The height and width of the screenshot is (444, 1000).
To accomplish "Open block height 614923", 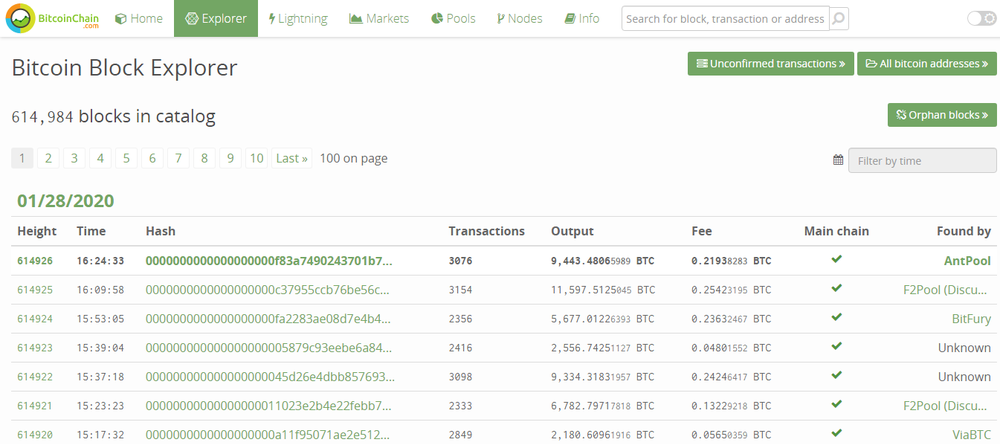I will coord(35,348).
